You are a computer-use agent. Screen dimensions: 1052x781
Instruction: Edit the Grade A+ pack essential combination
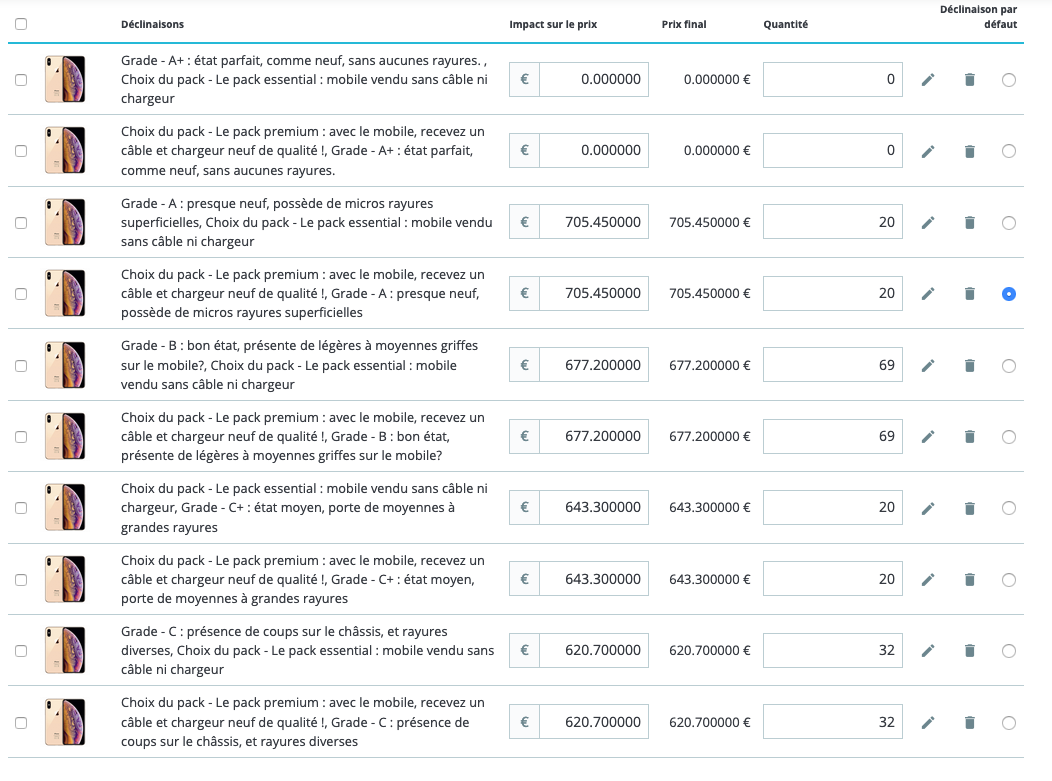[928, 80]
